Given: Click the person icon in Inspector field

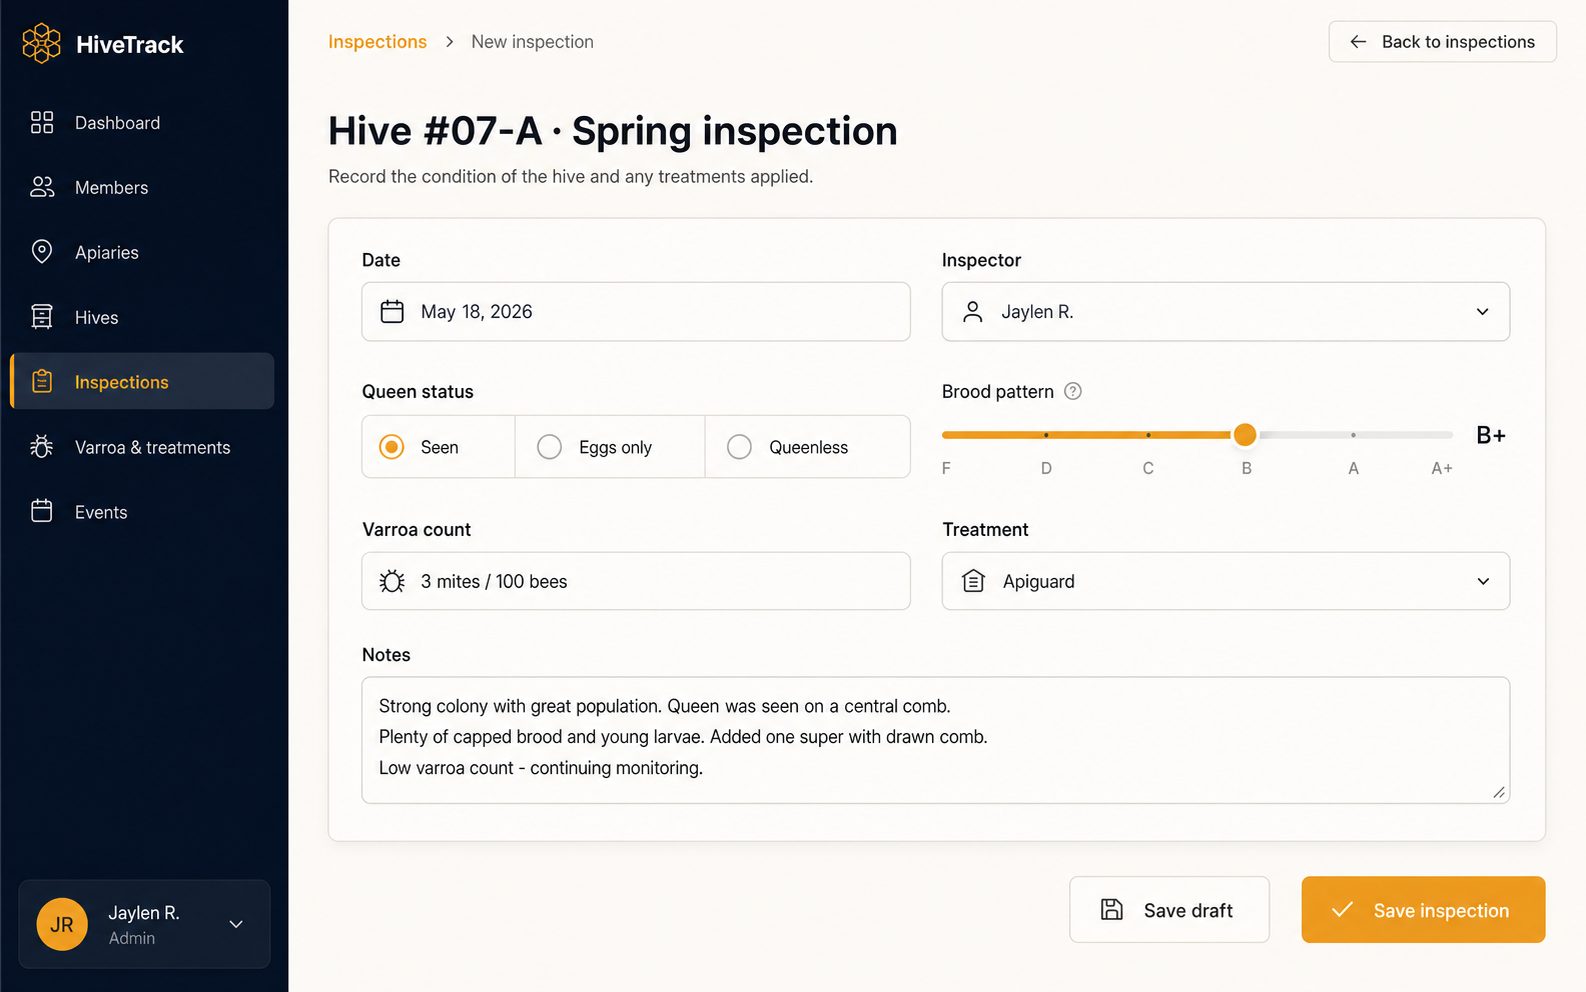Looking at the screenshot, I should coord(973,311).
